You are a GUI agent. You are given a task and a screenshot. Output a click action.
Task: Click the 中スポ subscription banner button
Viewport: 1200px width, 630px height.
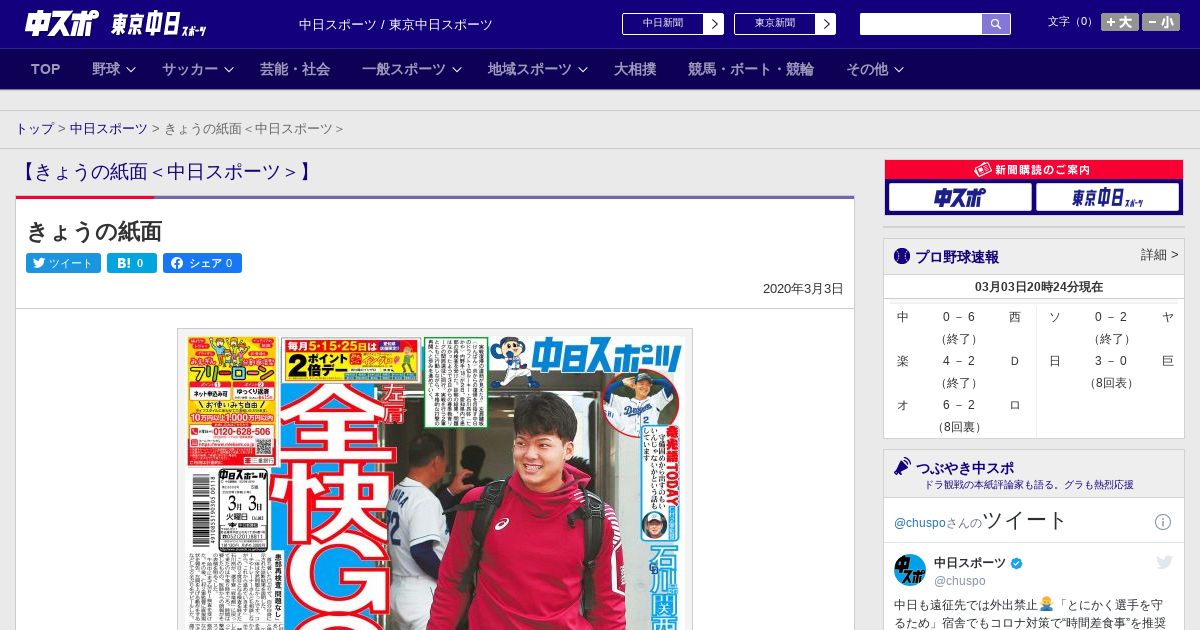[960, 197]
